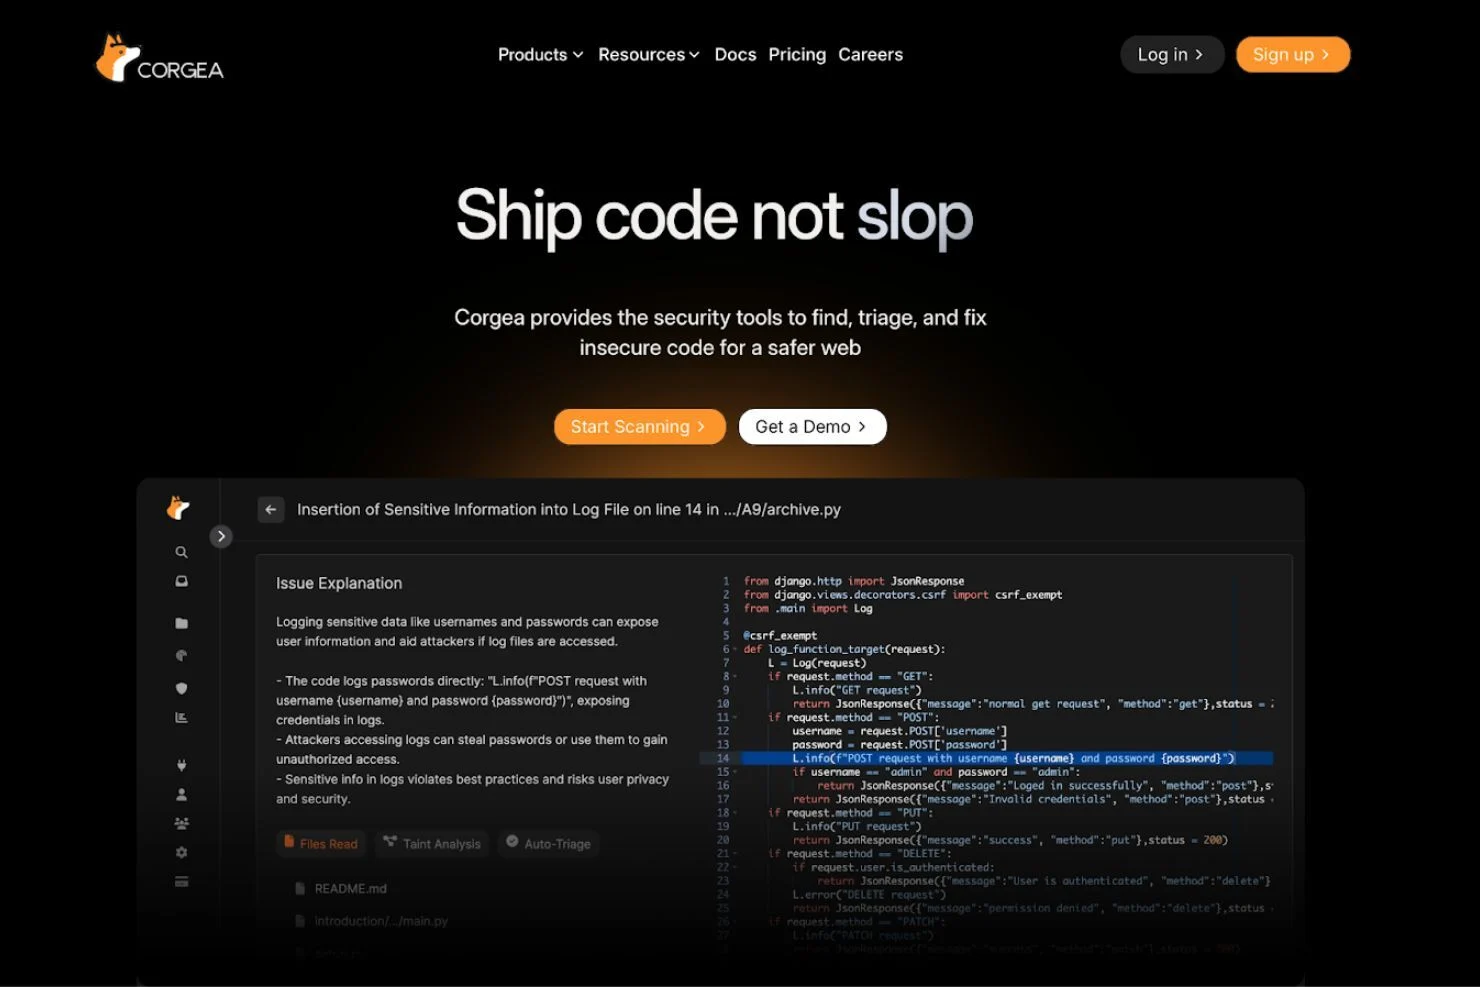Click the plug integrations icon in the sidebar
1480x987 pixels.
[181, 765]
